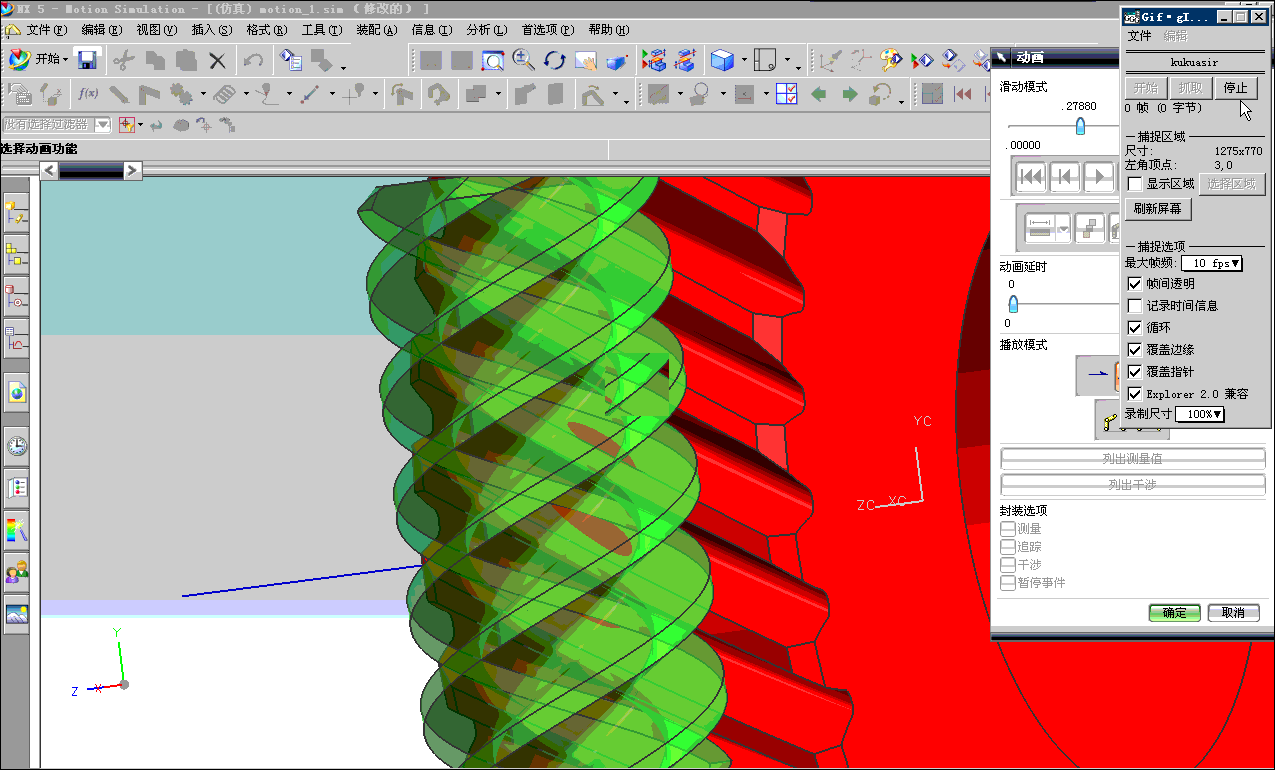Click the shaded blue cube render style icon
The height and width of the screenshot is (770, 1275).
pos(721,60)
